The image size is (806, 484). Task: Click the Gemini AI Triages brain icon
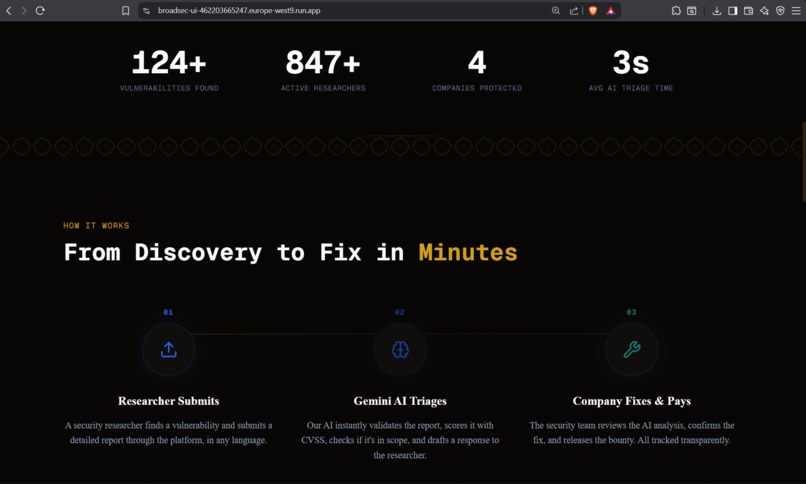pos(400,350)
